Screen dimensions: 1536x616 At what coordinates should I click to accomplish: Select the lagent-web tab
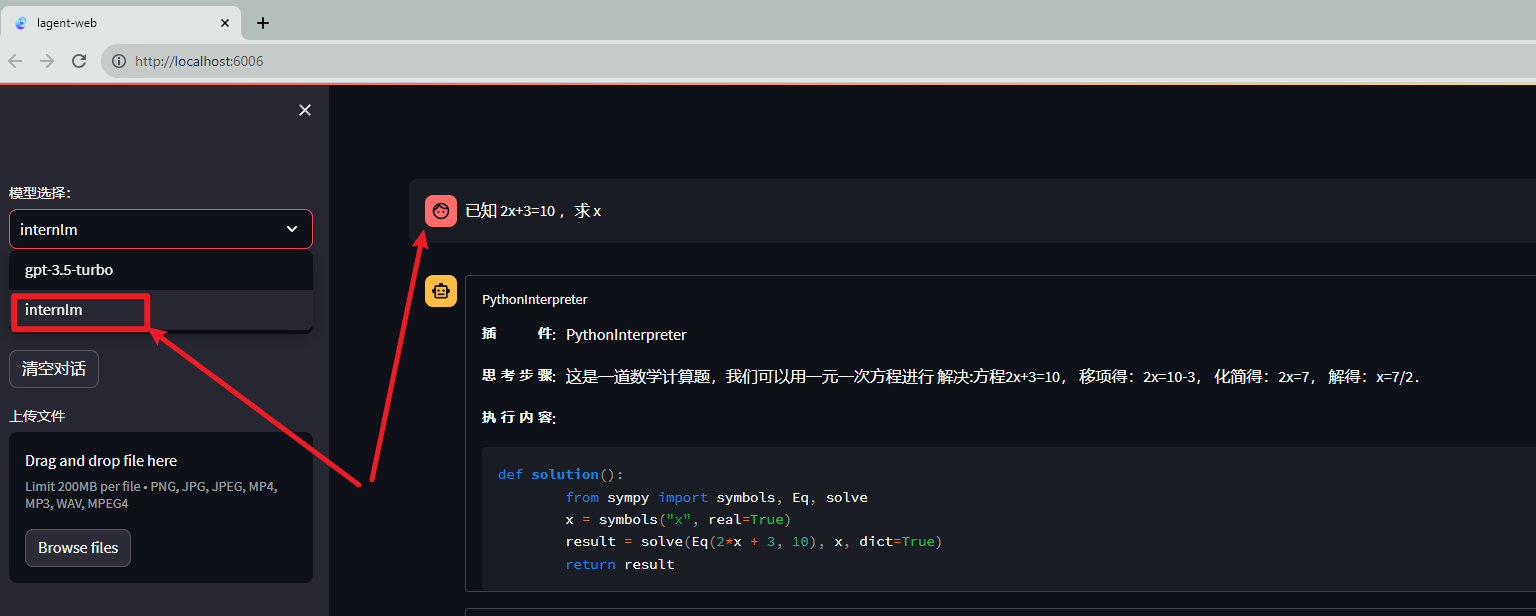pyautogui.click(x=120, y=23)
